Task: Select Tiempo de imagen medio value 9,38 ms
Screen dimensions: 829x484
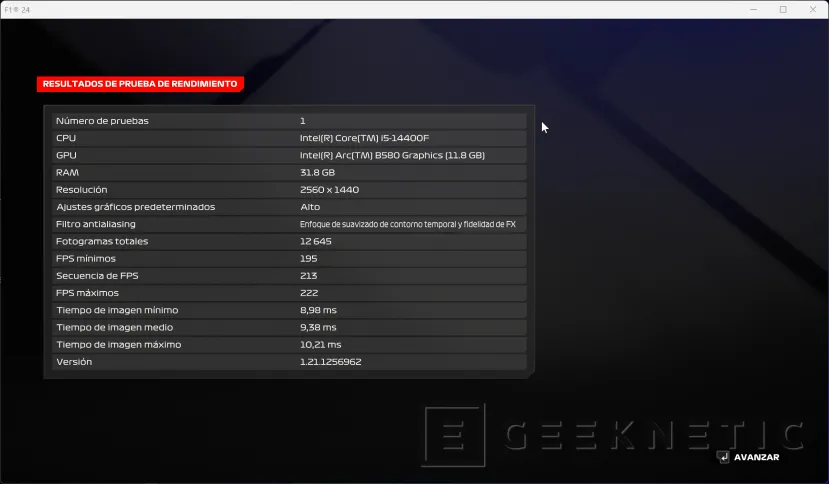Action: click(x=318, y=327)
